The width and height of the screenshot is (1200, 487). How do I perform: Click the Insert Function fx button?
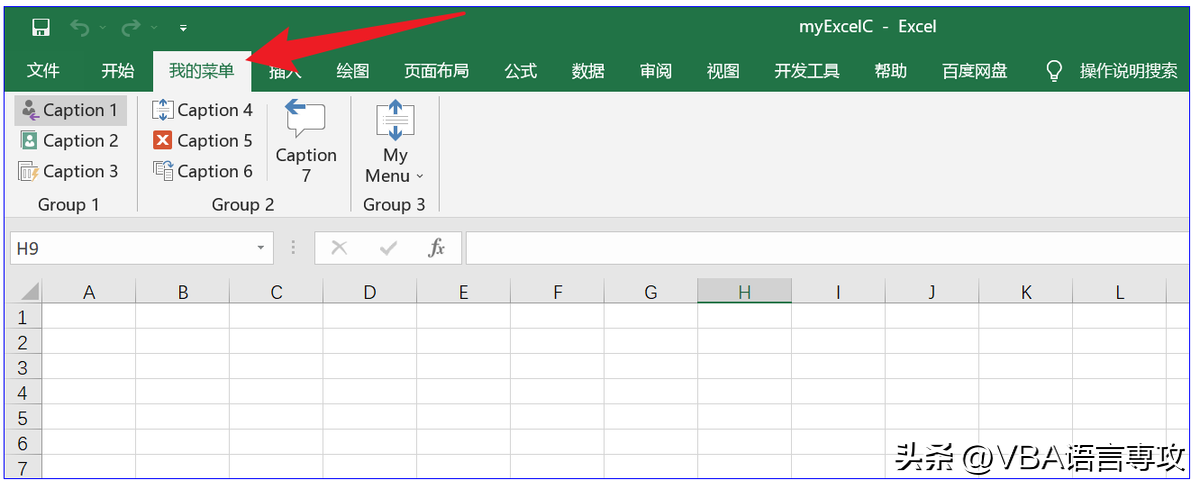click(436, 248)
